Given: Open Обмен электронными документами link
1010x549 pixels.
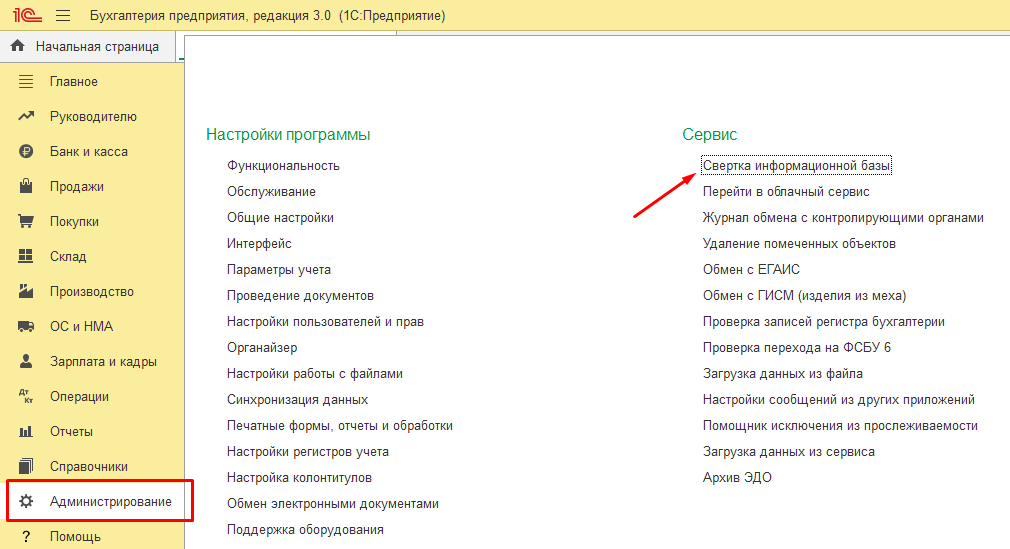Looking at the screenshot, I should (x=333, y=504).
